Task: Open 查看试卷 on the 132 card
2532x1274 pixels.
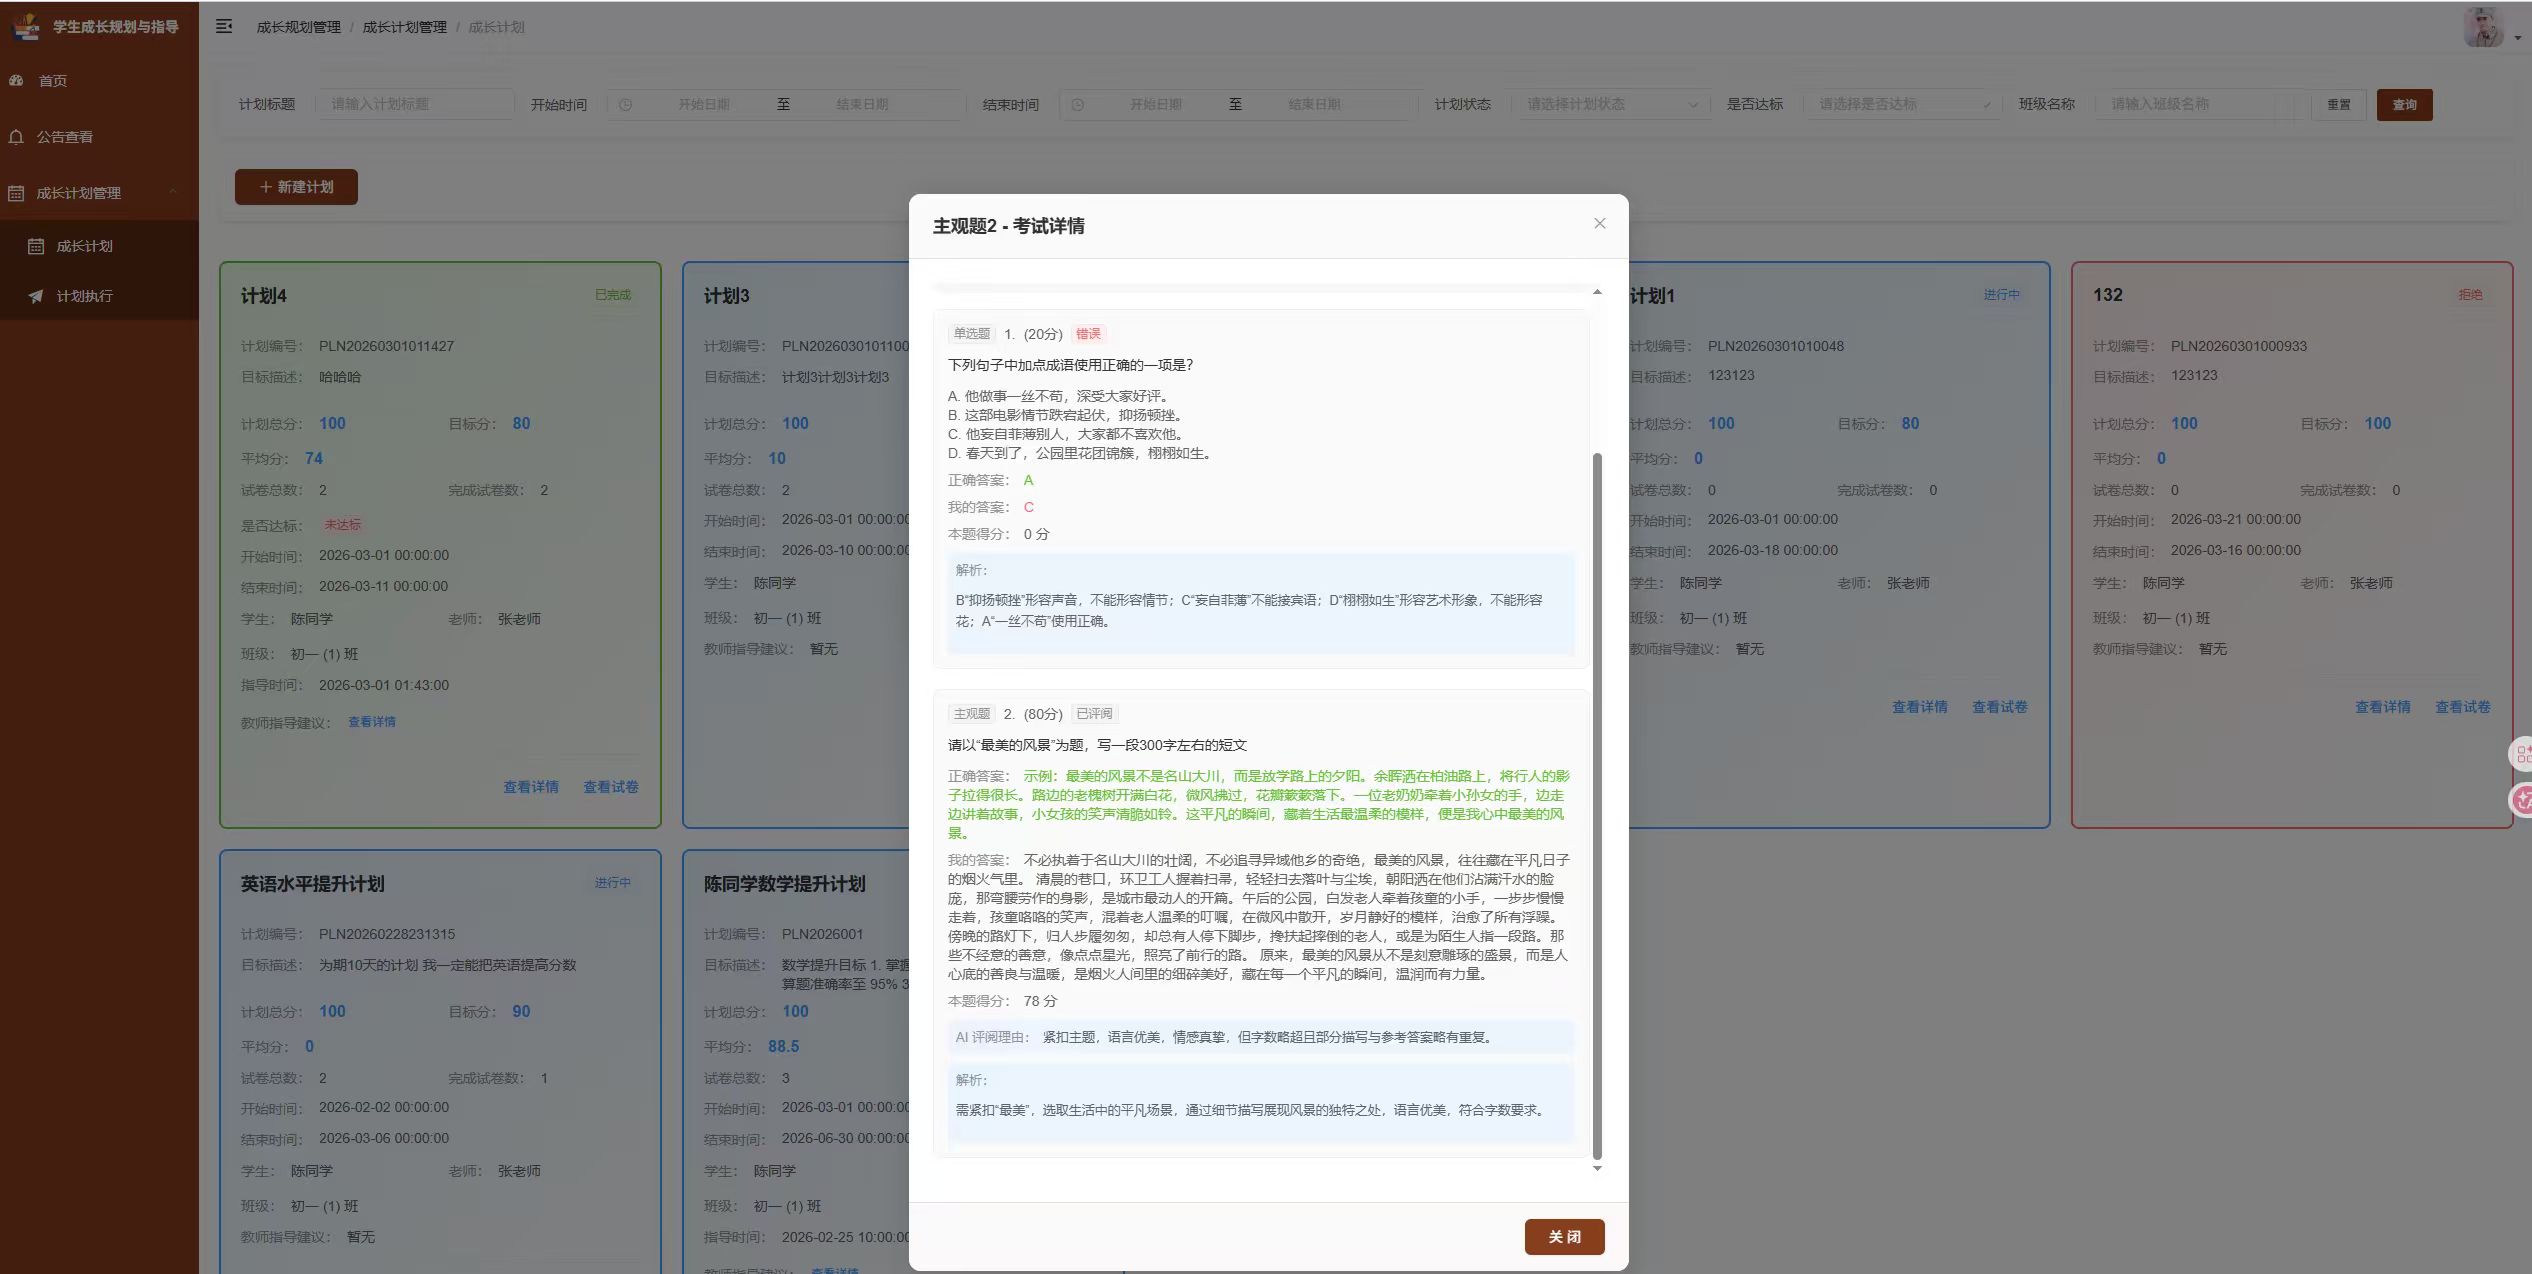Action: pyautogui.click(x=2462, y=707)
